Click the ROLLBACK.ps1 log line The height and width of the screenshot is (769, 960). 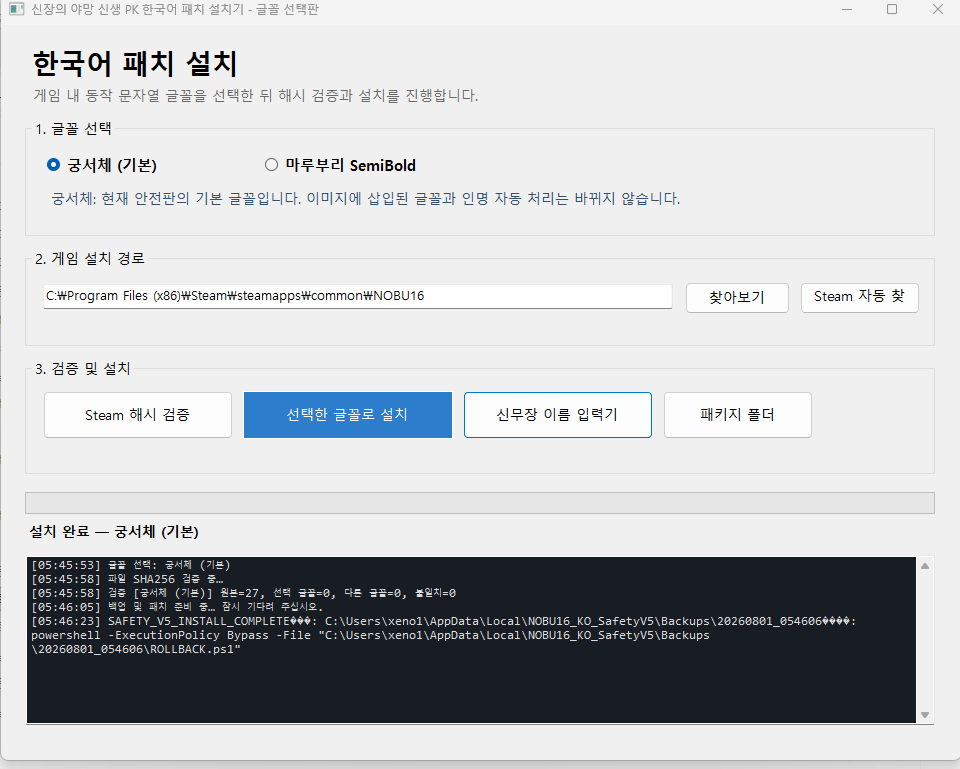click(x=136, y=650)
